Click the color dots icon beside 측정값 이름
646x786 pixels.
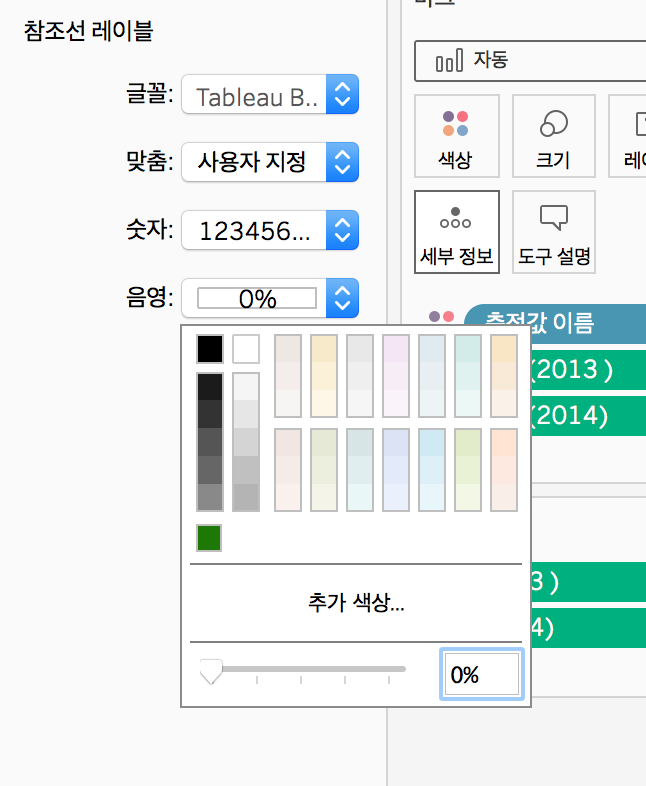click(442, 316)
